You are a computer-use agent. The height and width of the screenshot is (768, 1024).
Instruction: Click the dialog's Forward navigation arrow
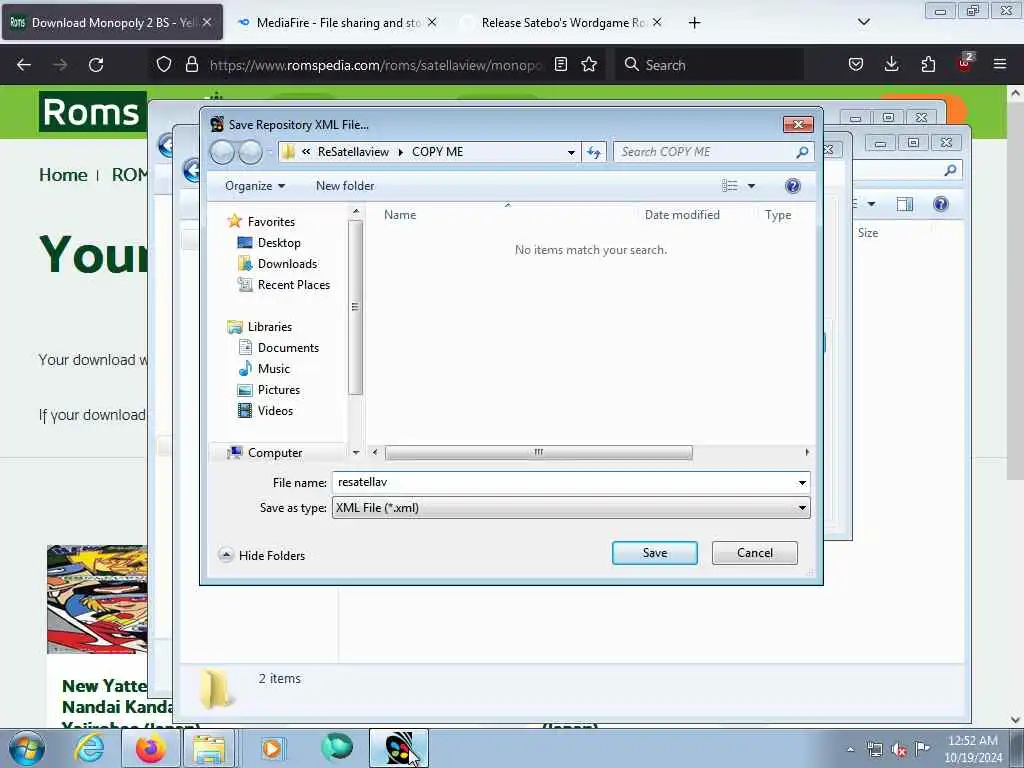click(x=250, y=152)
